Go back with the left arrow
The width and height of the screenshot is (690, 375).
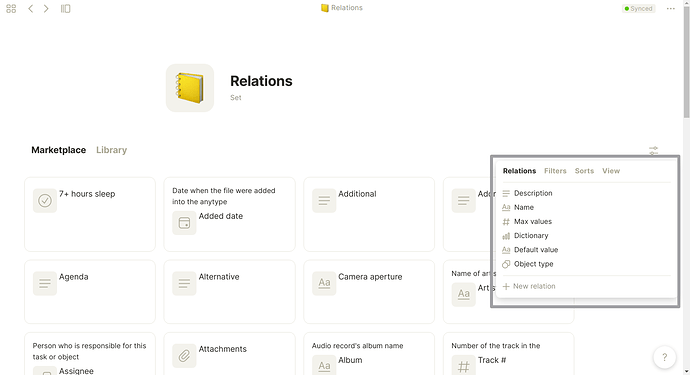click(30, 8)
